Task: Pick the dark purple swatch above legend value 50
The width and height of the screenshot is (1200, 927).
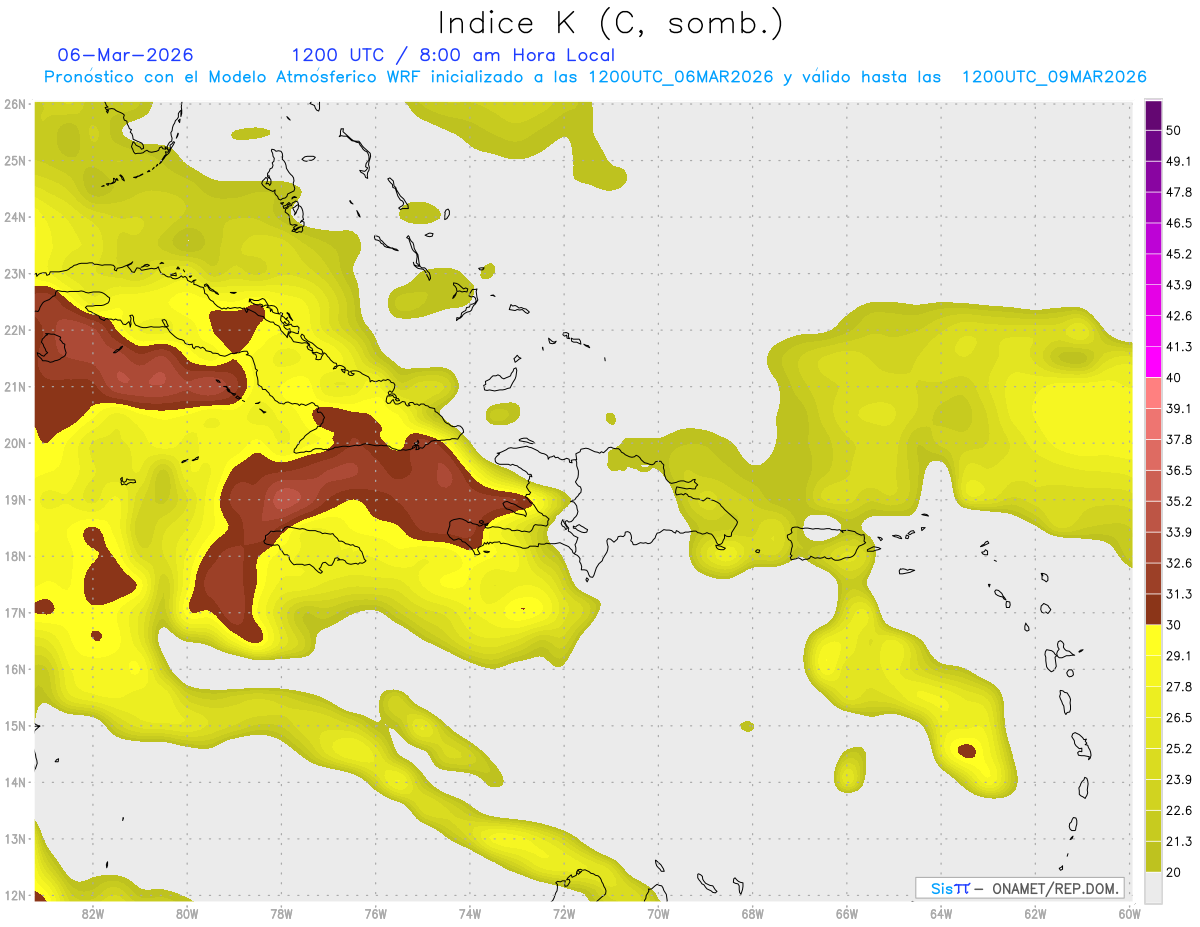Action: pyautogui.click(x=1153, y=115)
